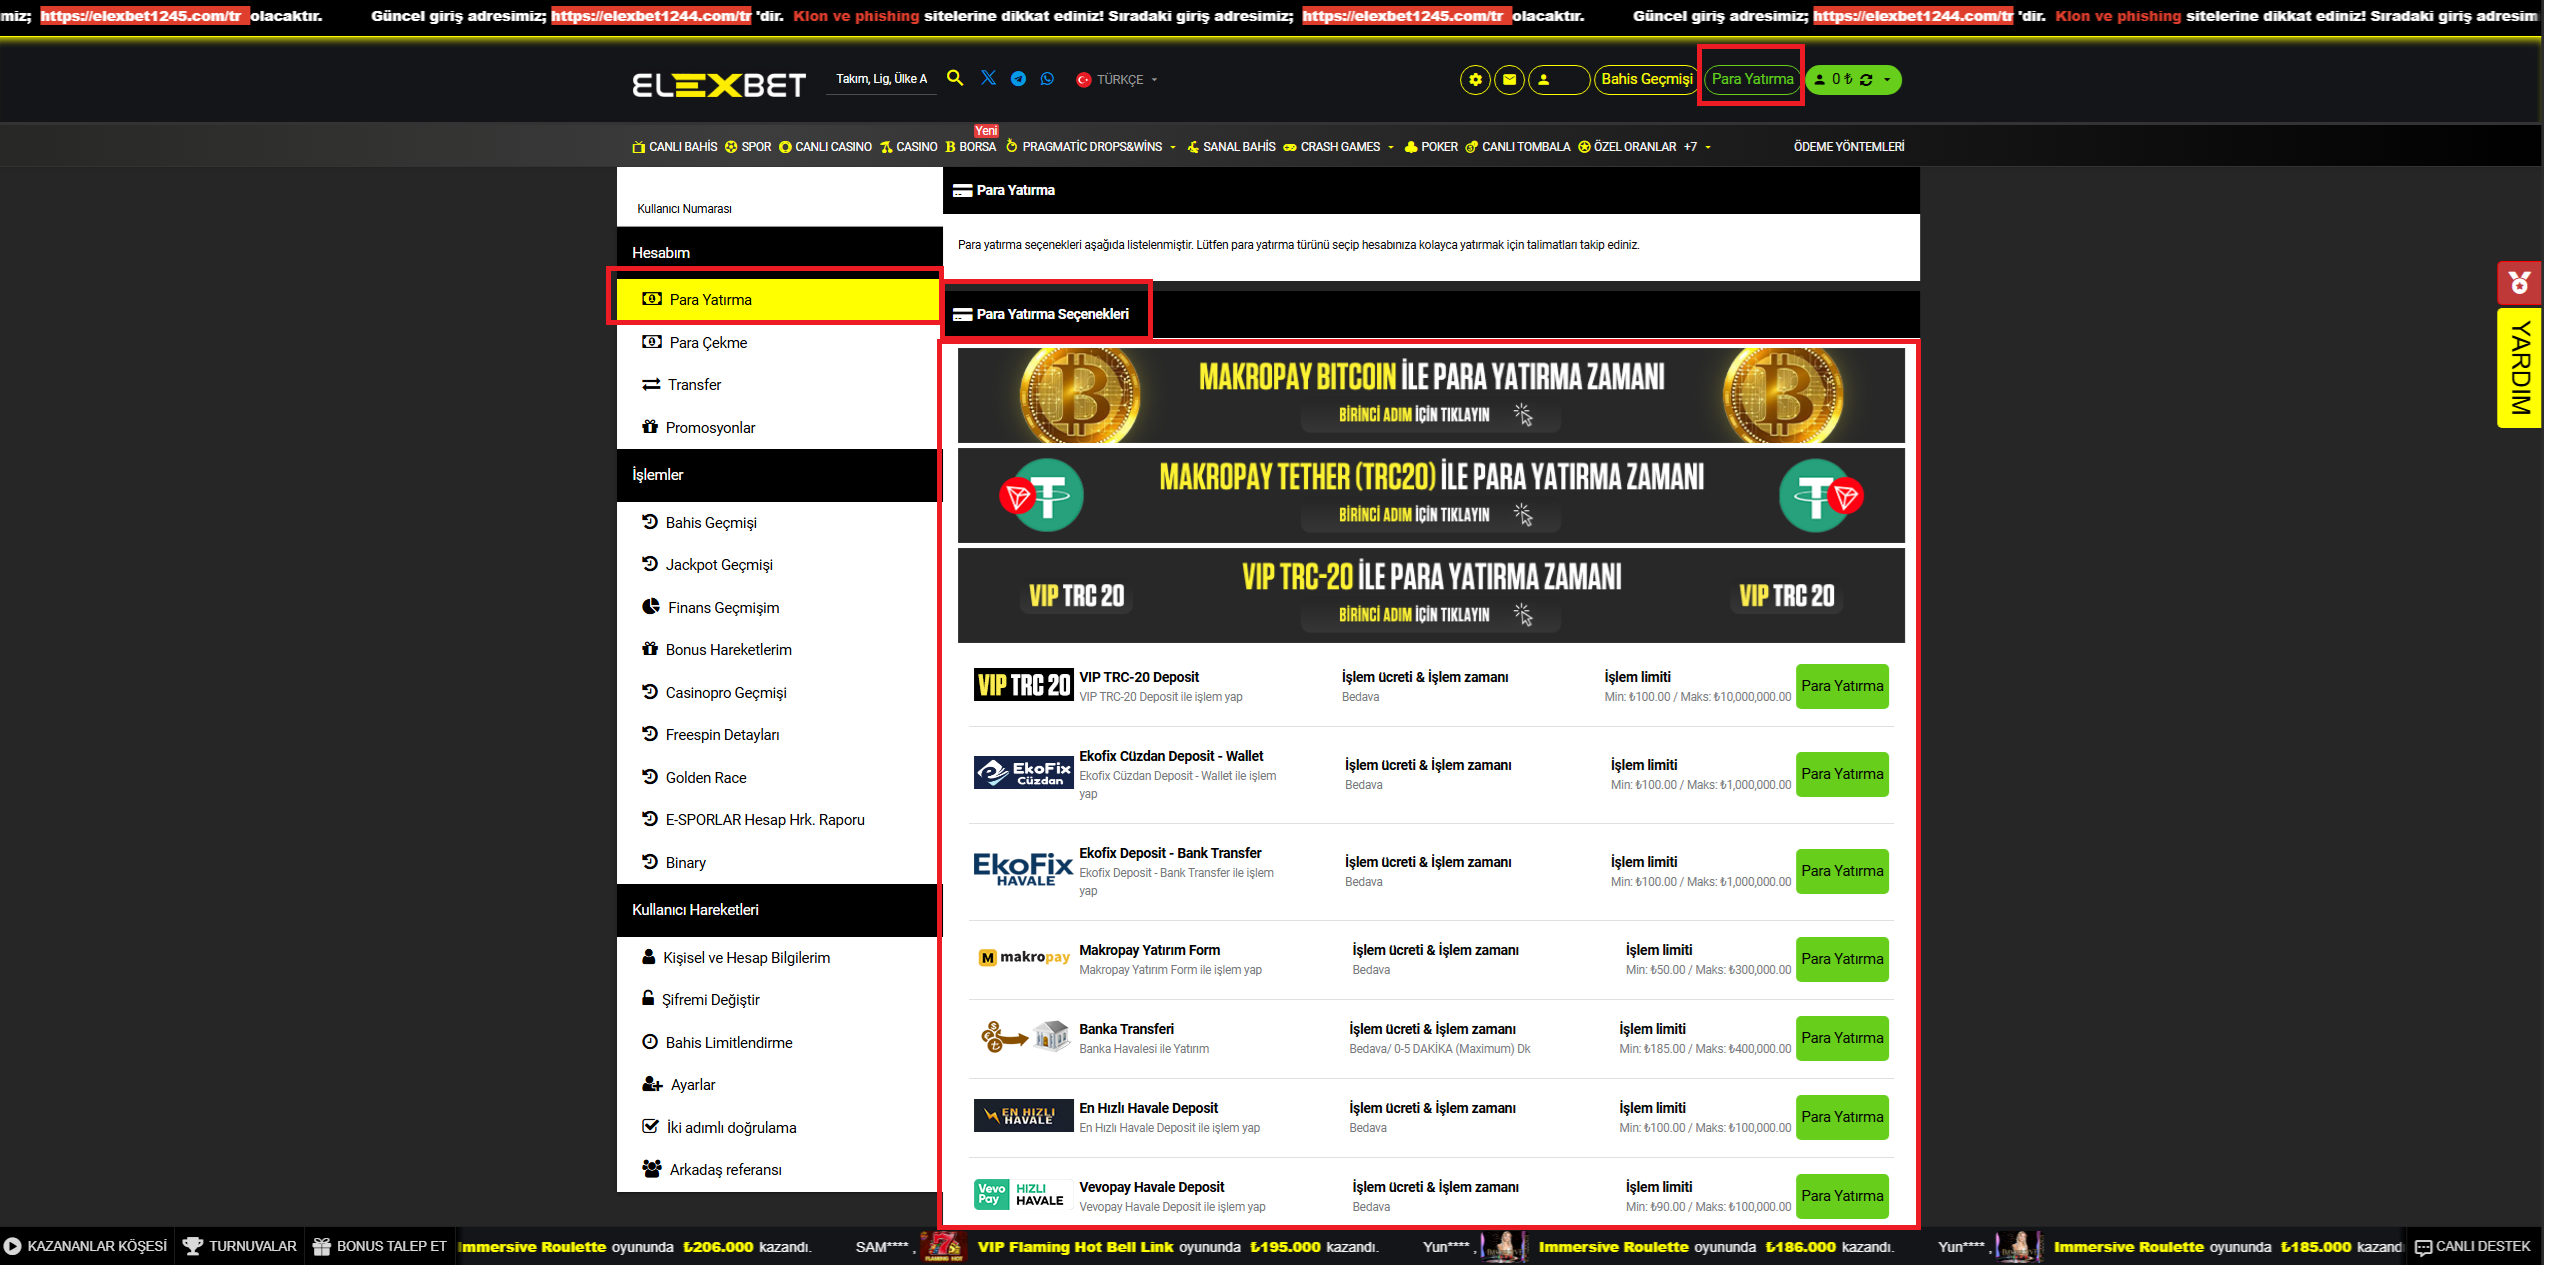Click the yellow search magnifier icon
Viewport: 2559px width, 1265px height.
tap(955, 78)
